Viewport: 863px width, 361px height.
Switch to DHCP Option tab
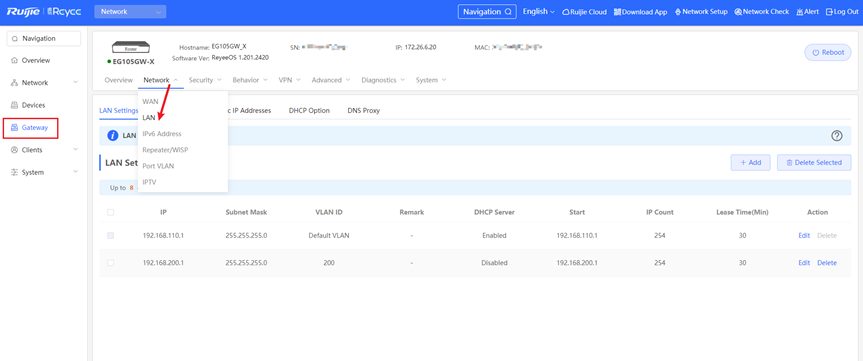coord(309,111)
